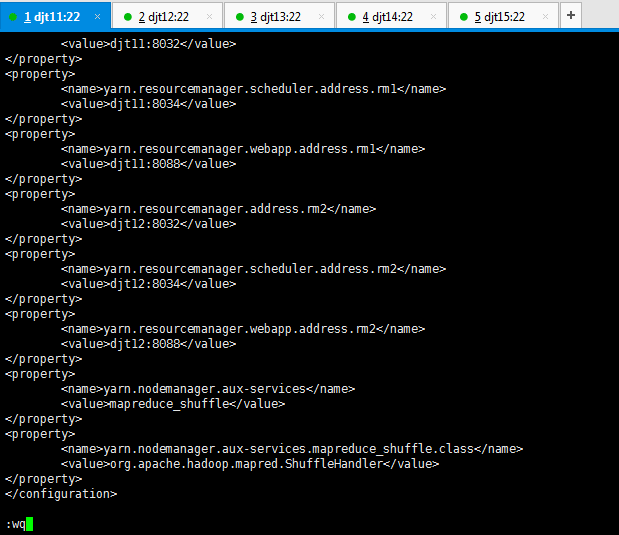The width and height of the screenshot is (619, 535).
Task: Click yarn.resourcemanager.webapp.address.rm2 name line
Action: coord(243,329)
